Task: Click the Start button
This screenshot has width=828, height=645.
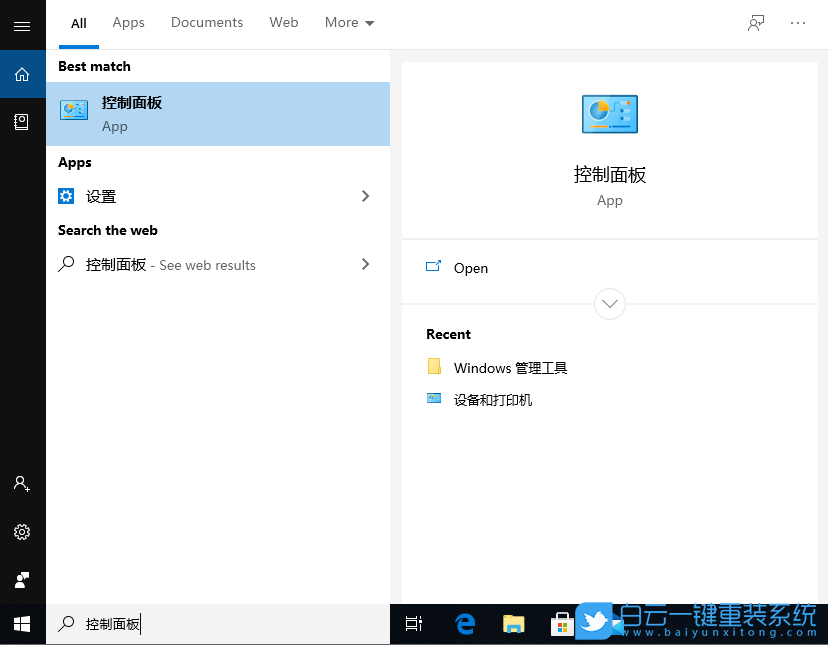Action: pos(22,623)
